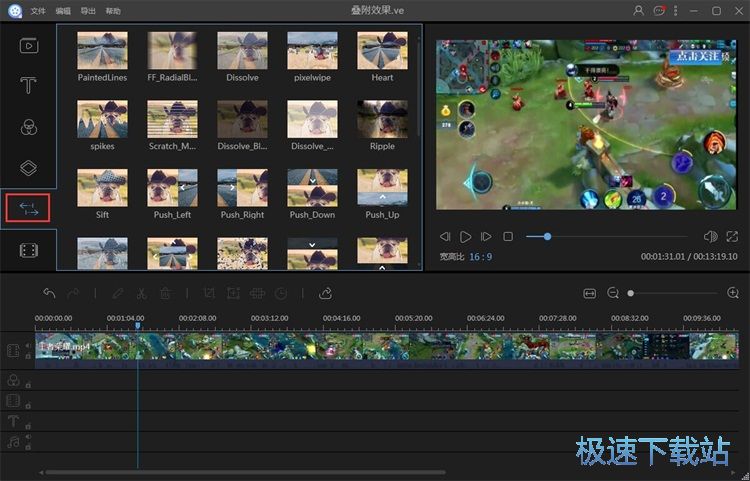Toggle the preview volume speaker
This screenshot has width=750, height=481.
coord(711,237)
